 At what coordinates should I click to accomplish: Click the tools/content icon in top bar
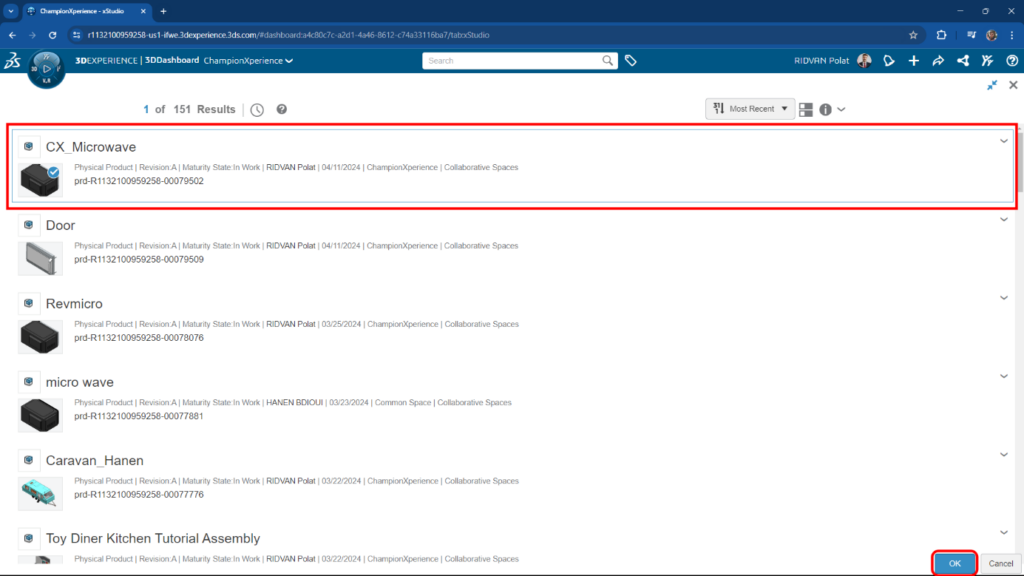987,61
